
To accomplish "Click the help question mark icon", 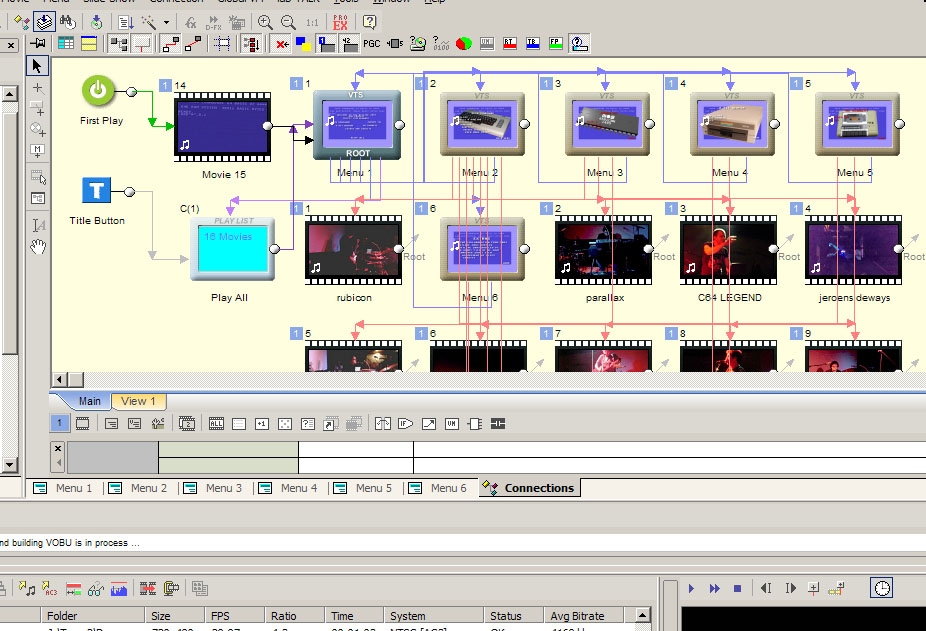I will pyautogui.click(x=369, y=21).
